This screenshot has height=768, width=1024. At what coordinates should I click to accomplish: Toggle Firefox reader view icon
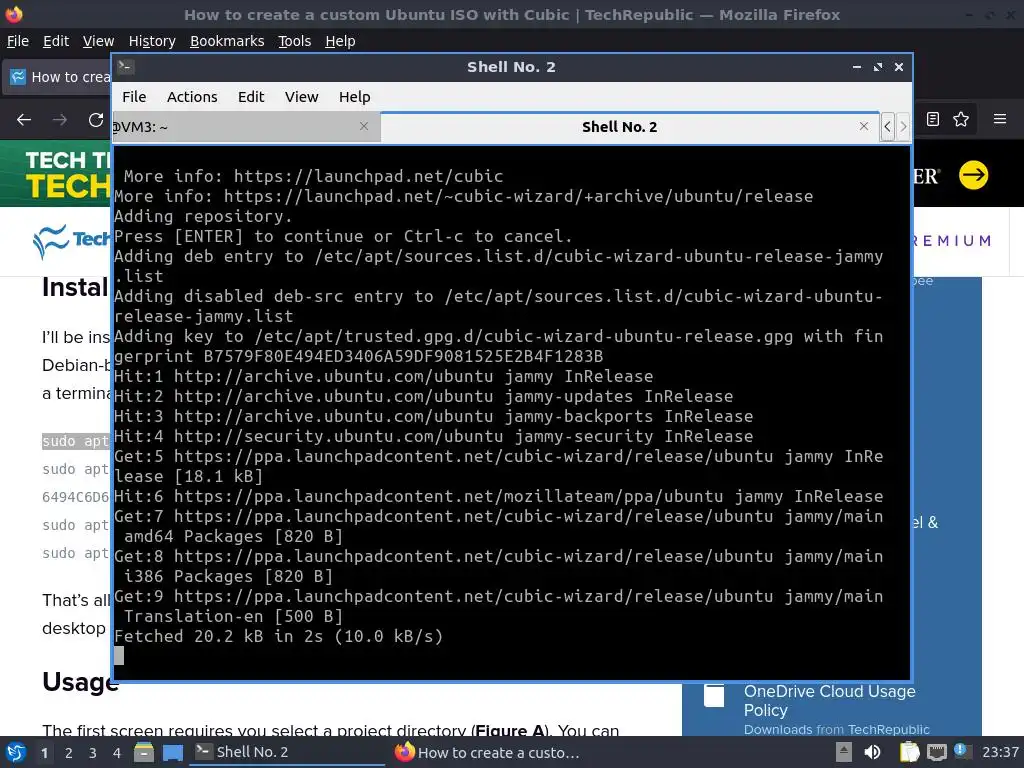coord(933,119)
